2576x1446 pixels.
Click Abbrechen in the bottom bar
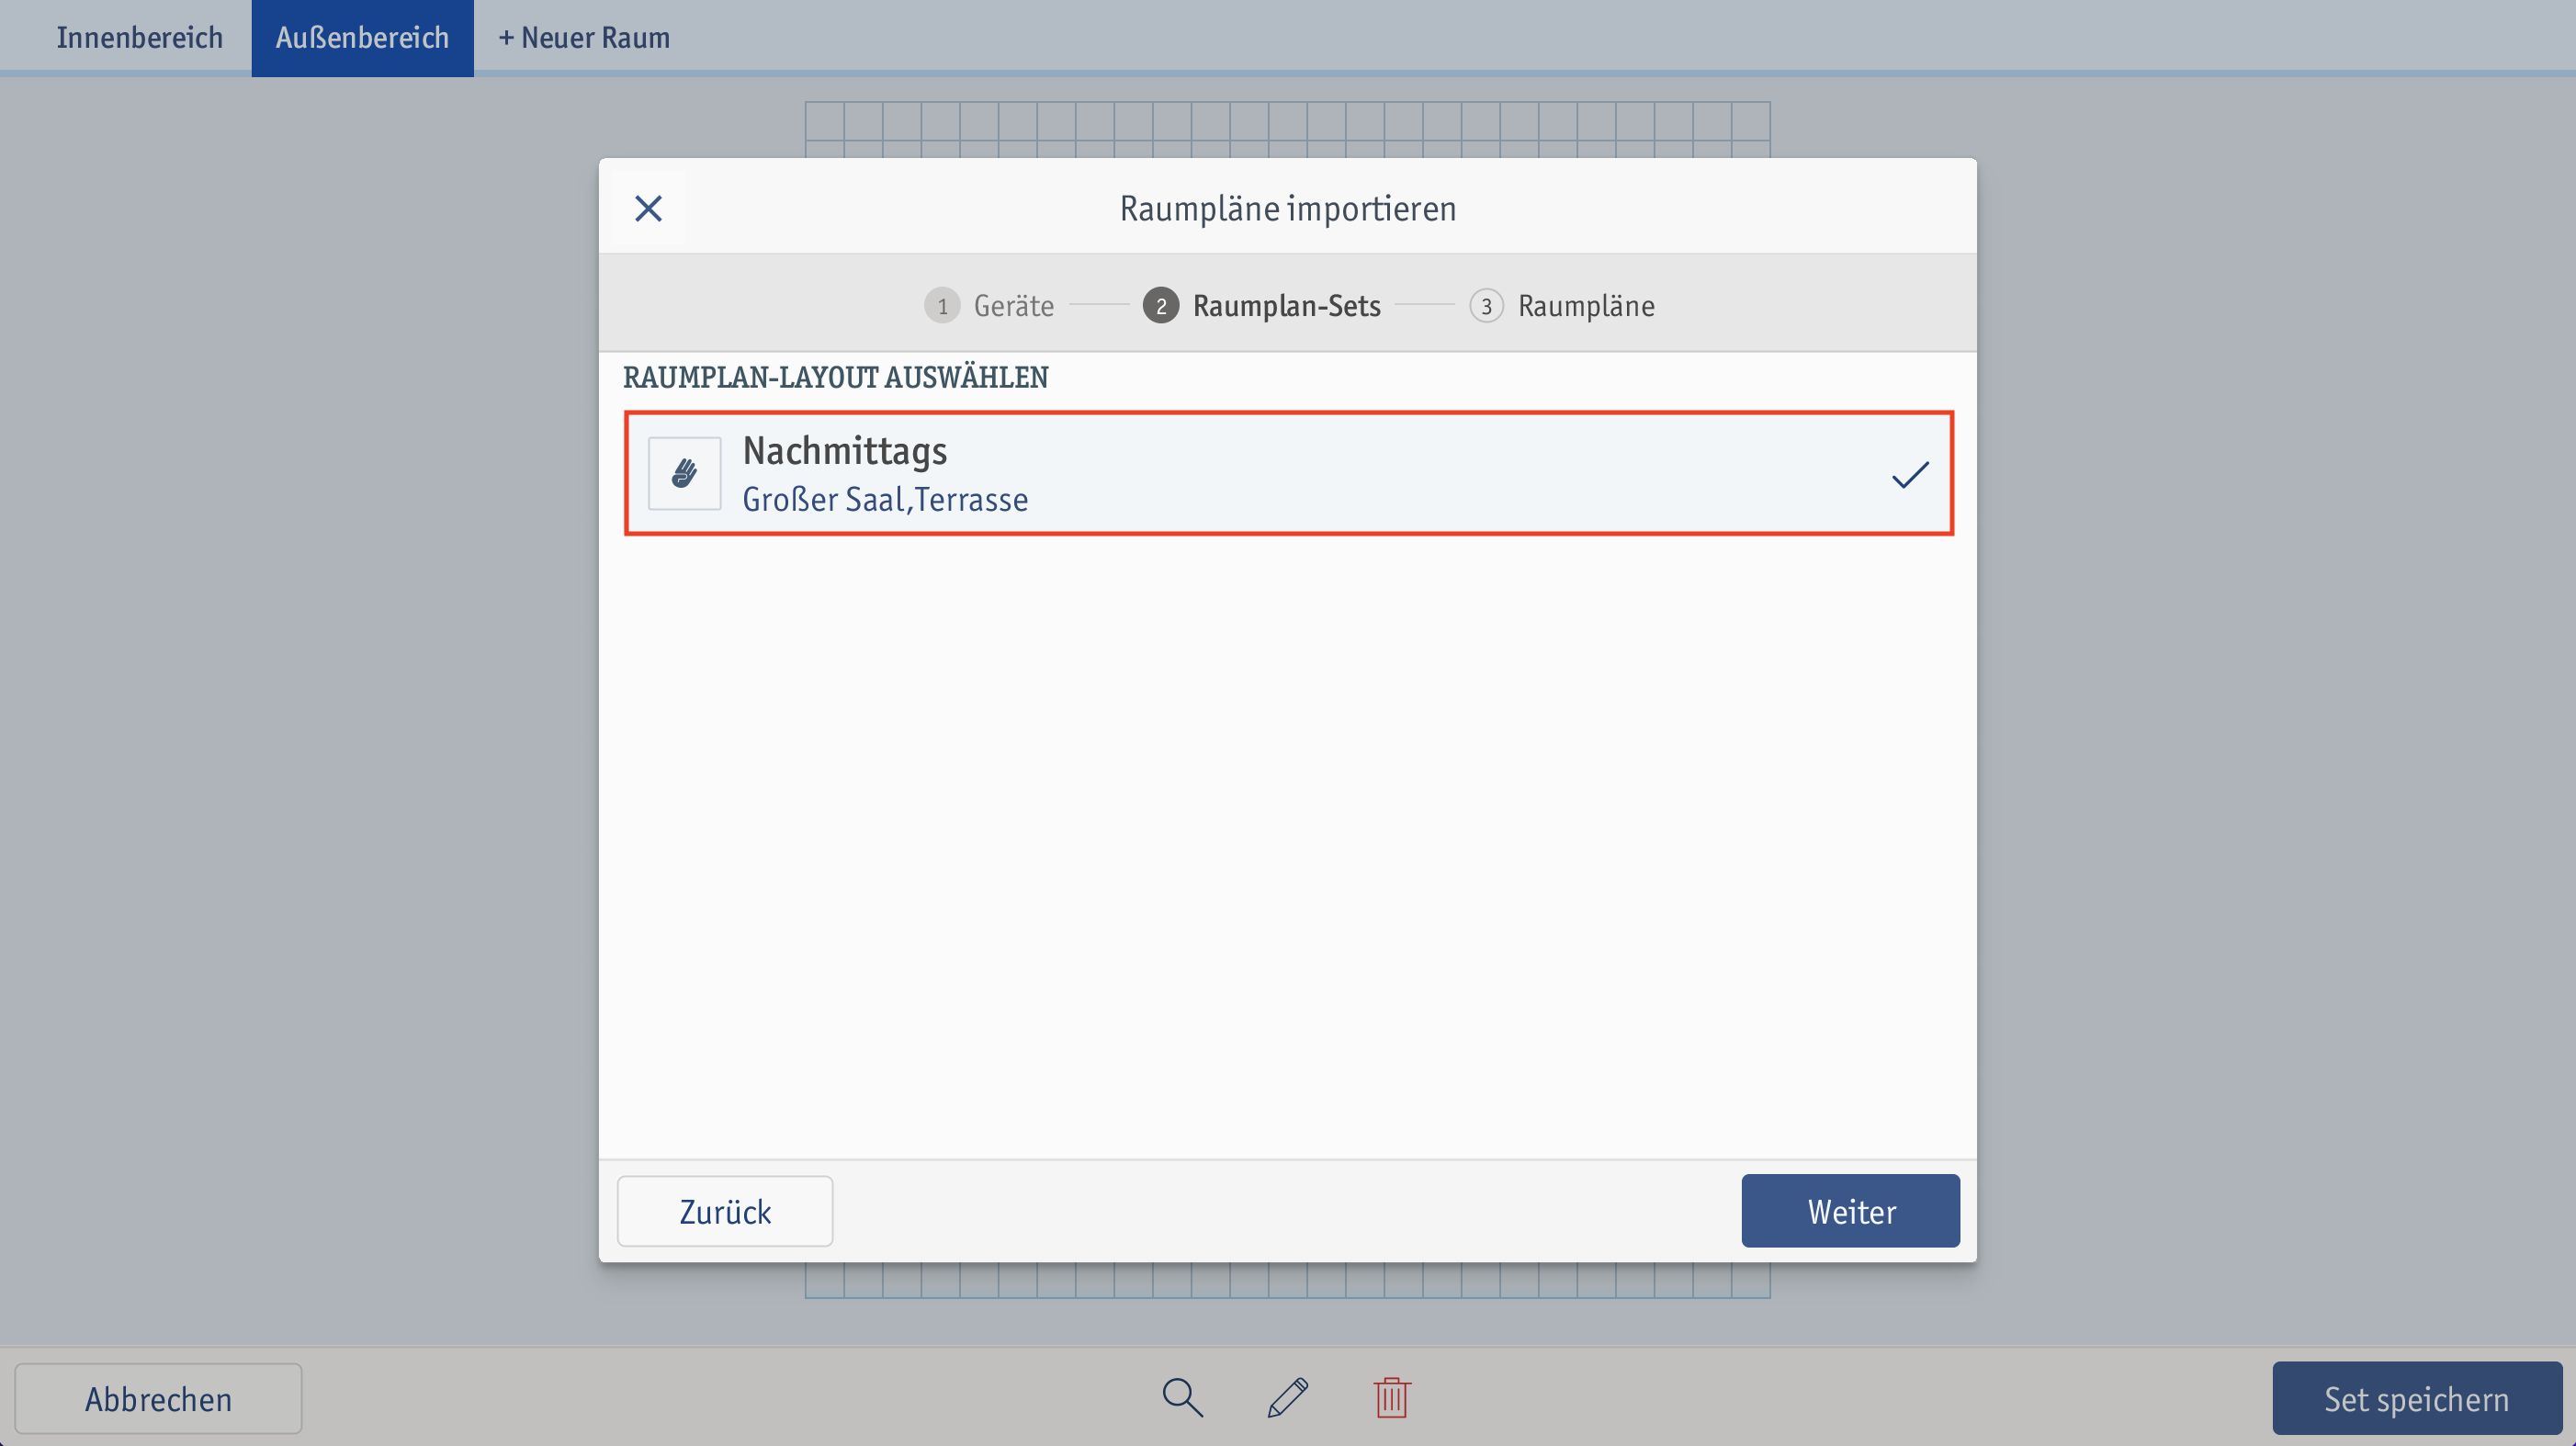click(x=158, y=1398)
